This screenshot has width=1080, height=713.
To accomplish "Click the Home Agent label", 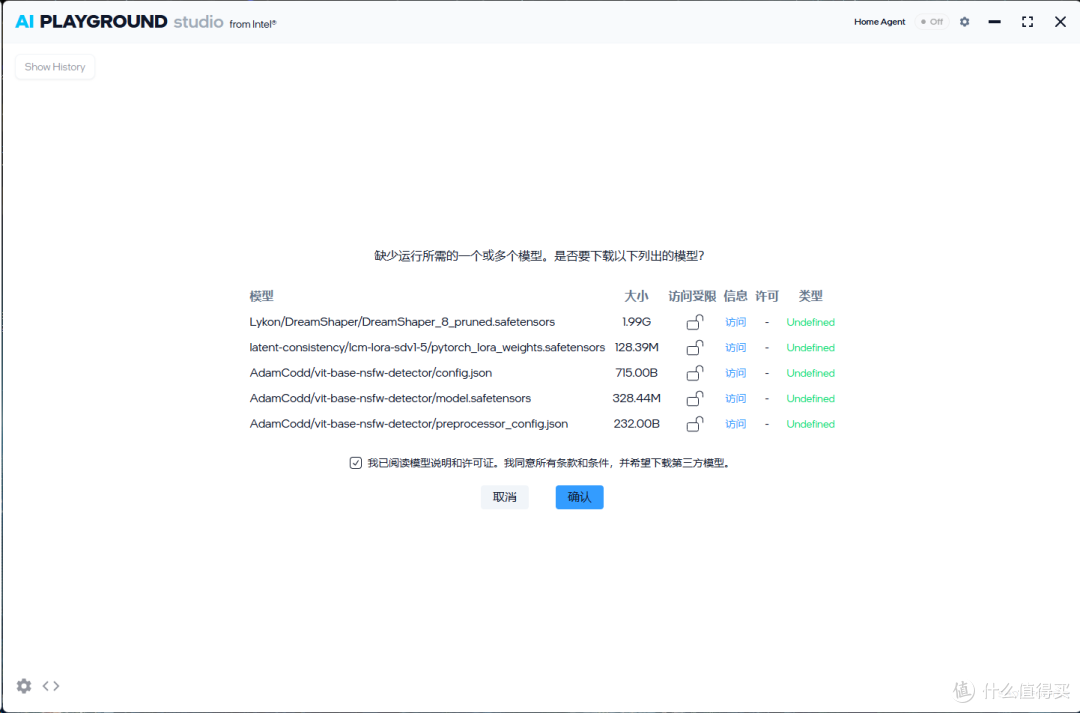I will click(x=880, y=22).
